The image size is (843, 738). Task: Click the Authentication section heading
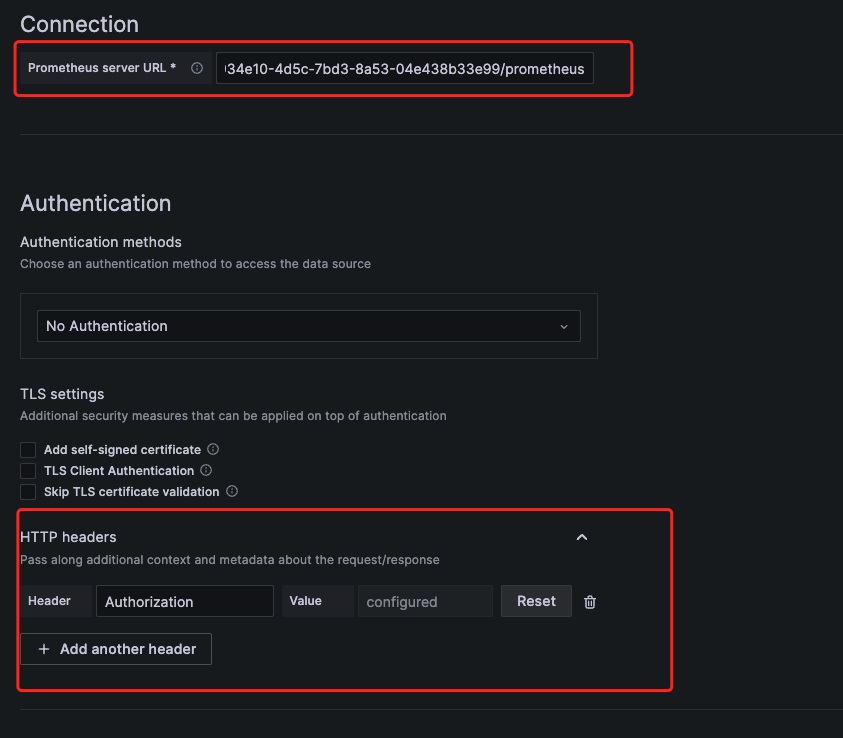coord(96,203)
